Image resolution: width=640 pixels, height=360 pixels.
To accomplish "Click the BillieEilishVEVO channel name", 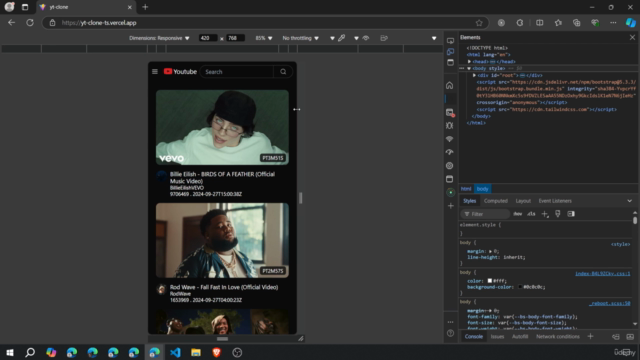I will 187,188.
